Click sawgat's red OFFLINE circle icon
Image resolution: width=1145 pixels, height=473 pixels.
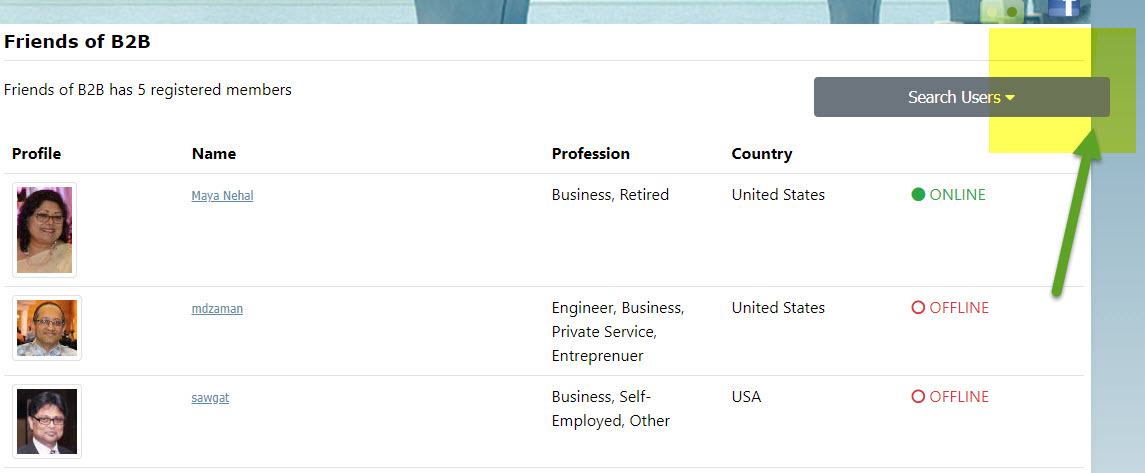point(919,397)
